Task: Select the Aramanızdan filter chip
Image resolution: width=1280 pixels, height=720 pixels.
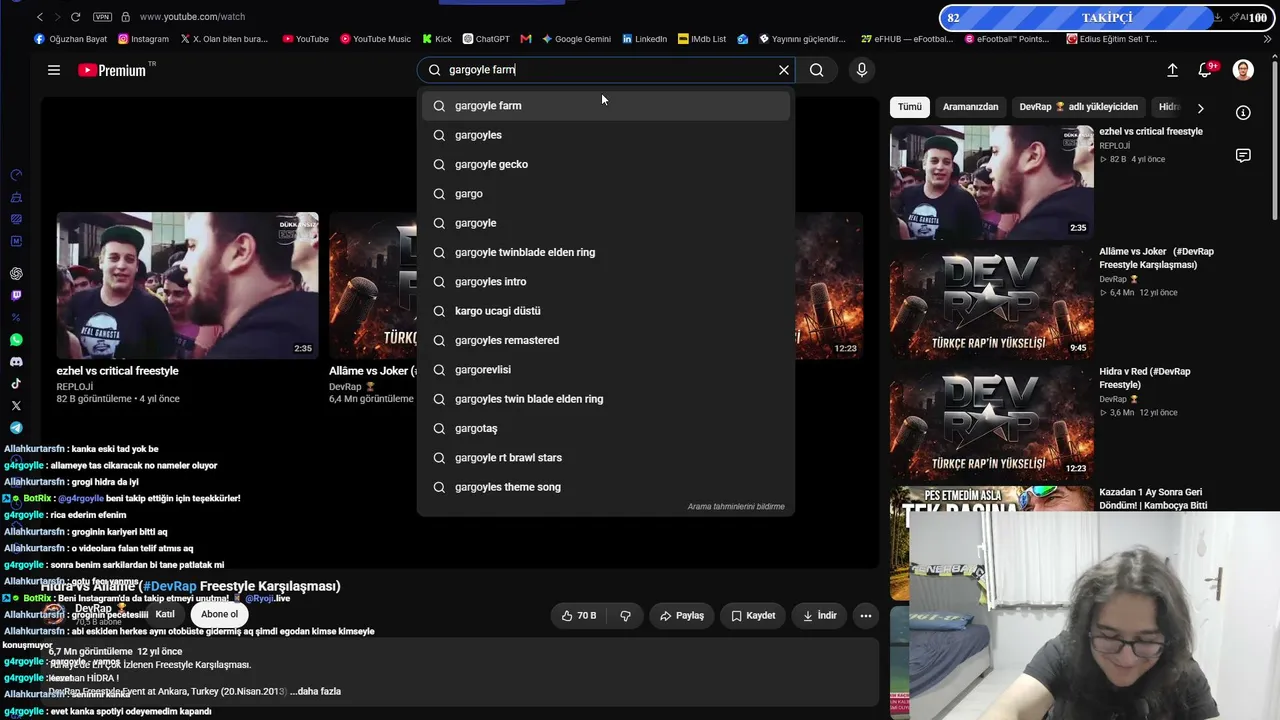Action: pyautogui.click(x=970, y=107)
